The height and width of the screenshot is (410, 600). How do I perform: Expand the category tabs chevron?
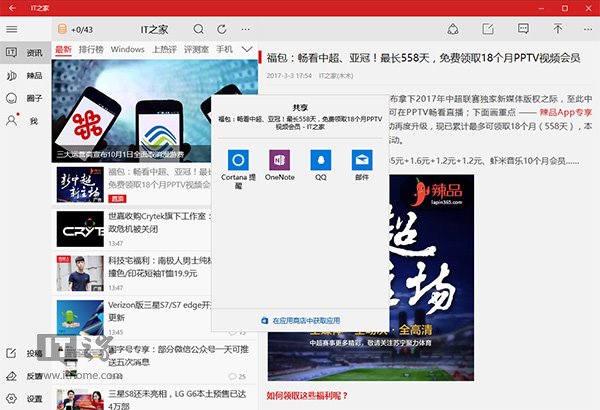[x=247, y=49]
